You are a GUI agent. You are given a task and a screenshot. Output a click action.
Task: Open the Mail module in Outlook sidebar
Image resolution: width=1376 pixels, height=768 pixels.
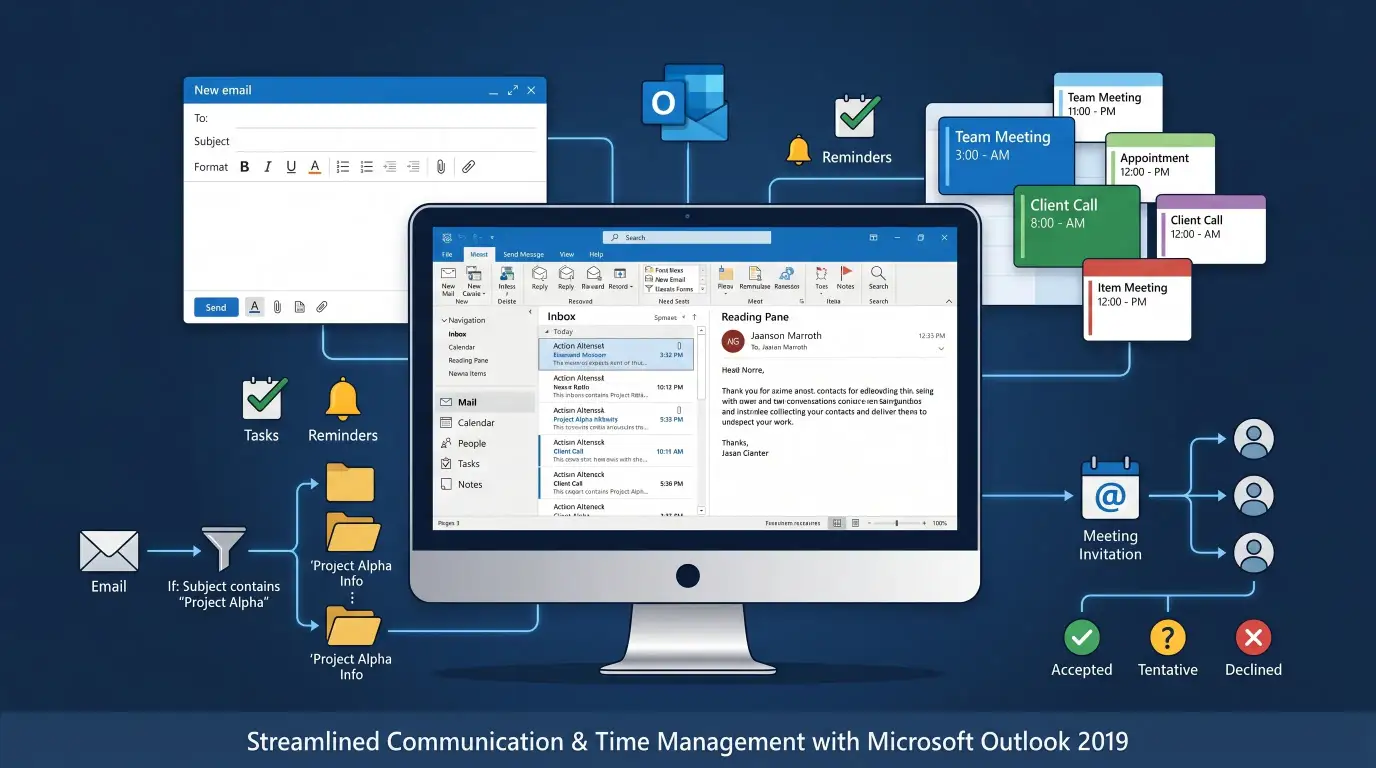pos(486,402)
